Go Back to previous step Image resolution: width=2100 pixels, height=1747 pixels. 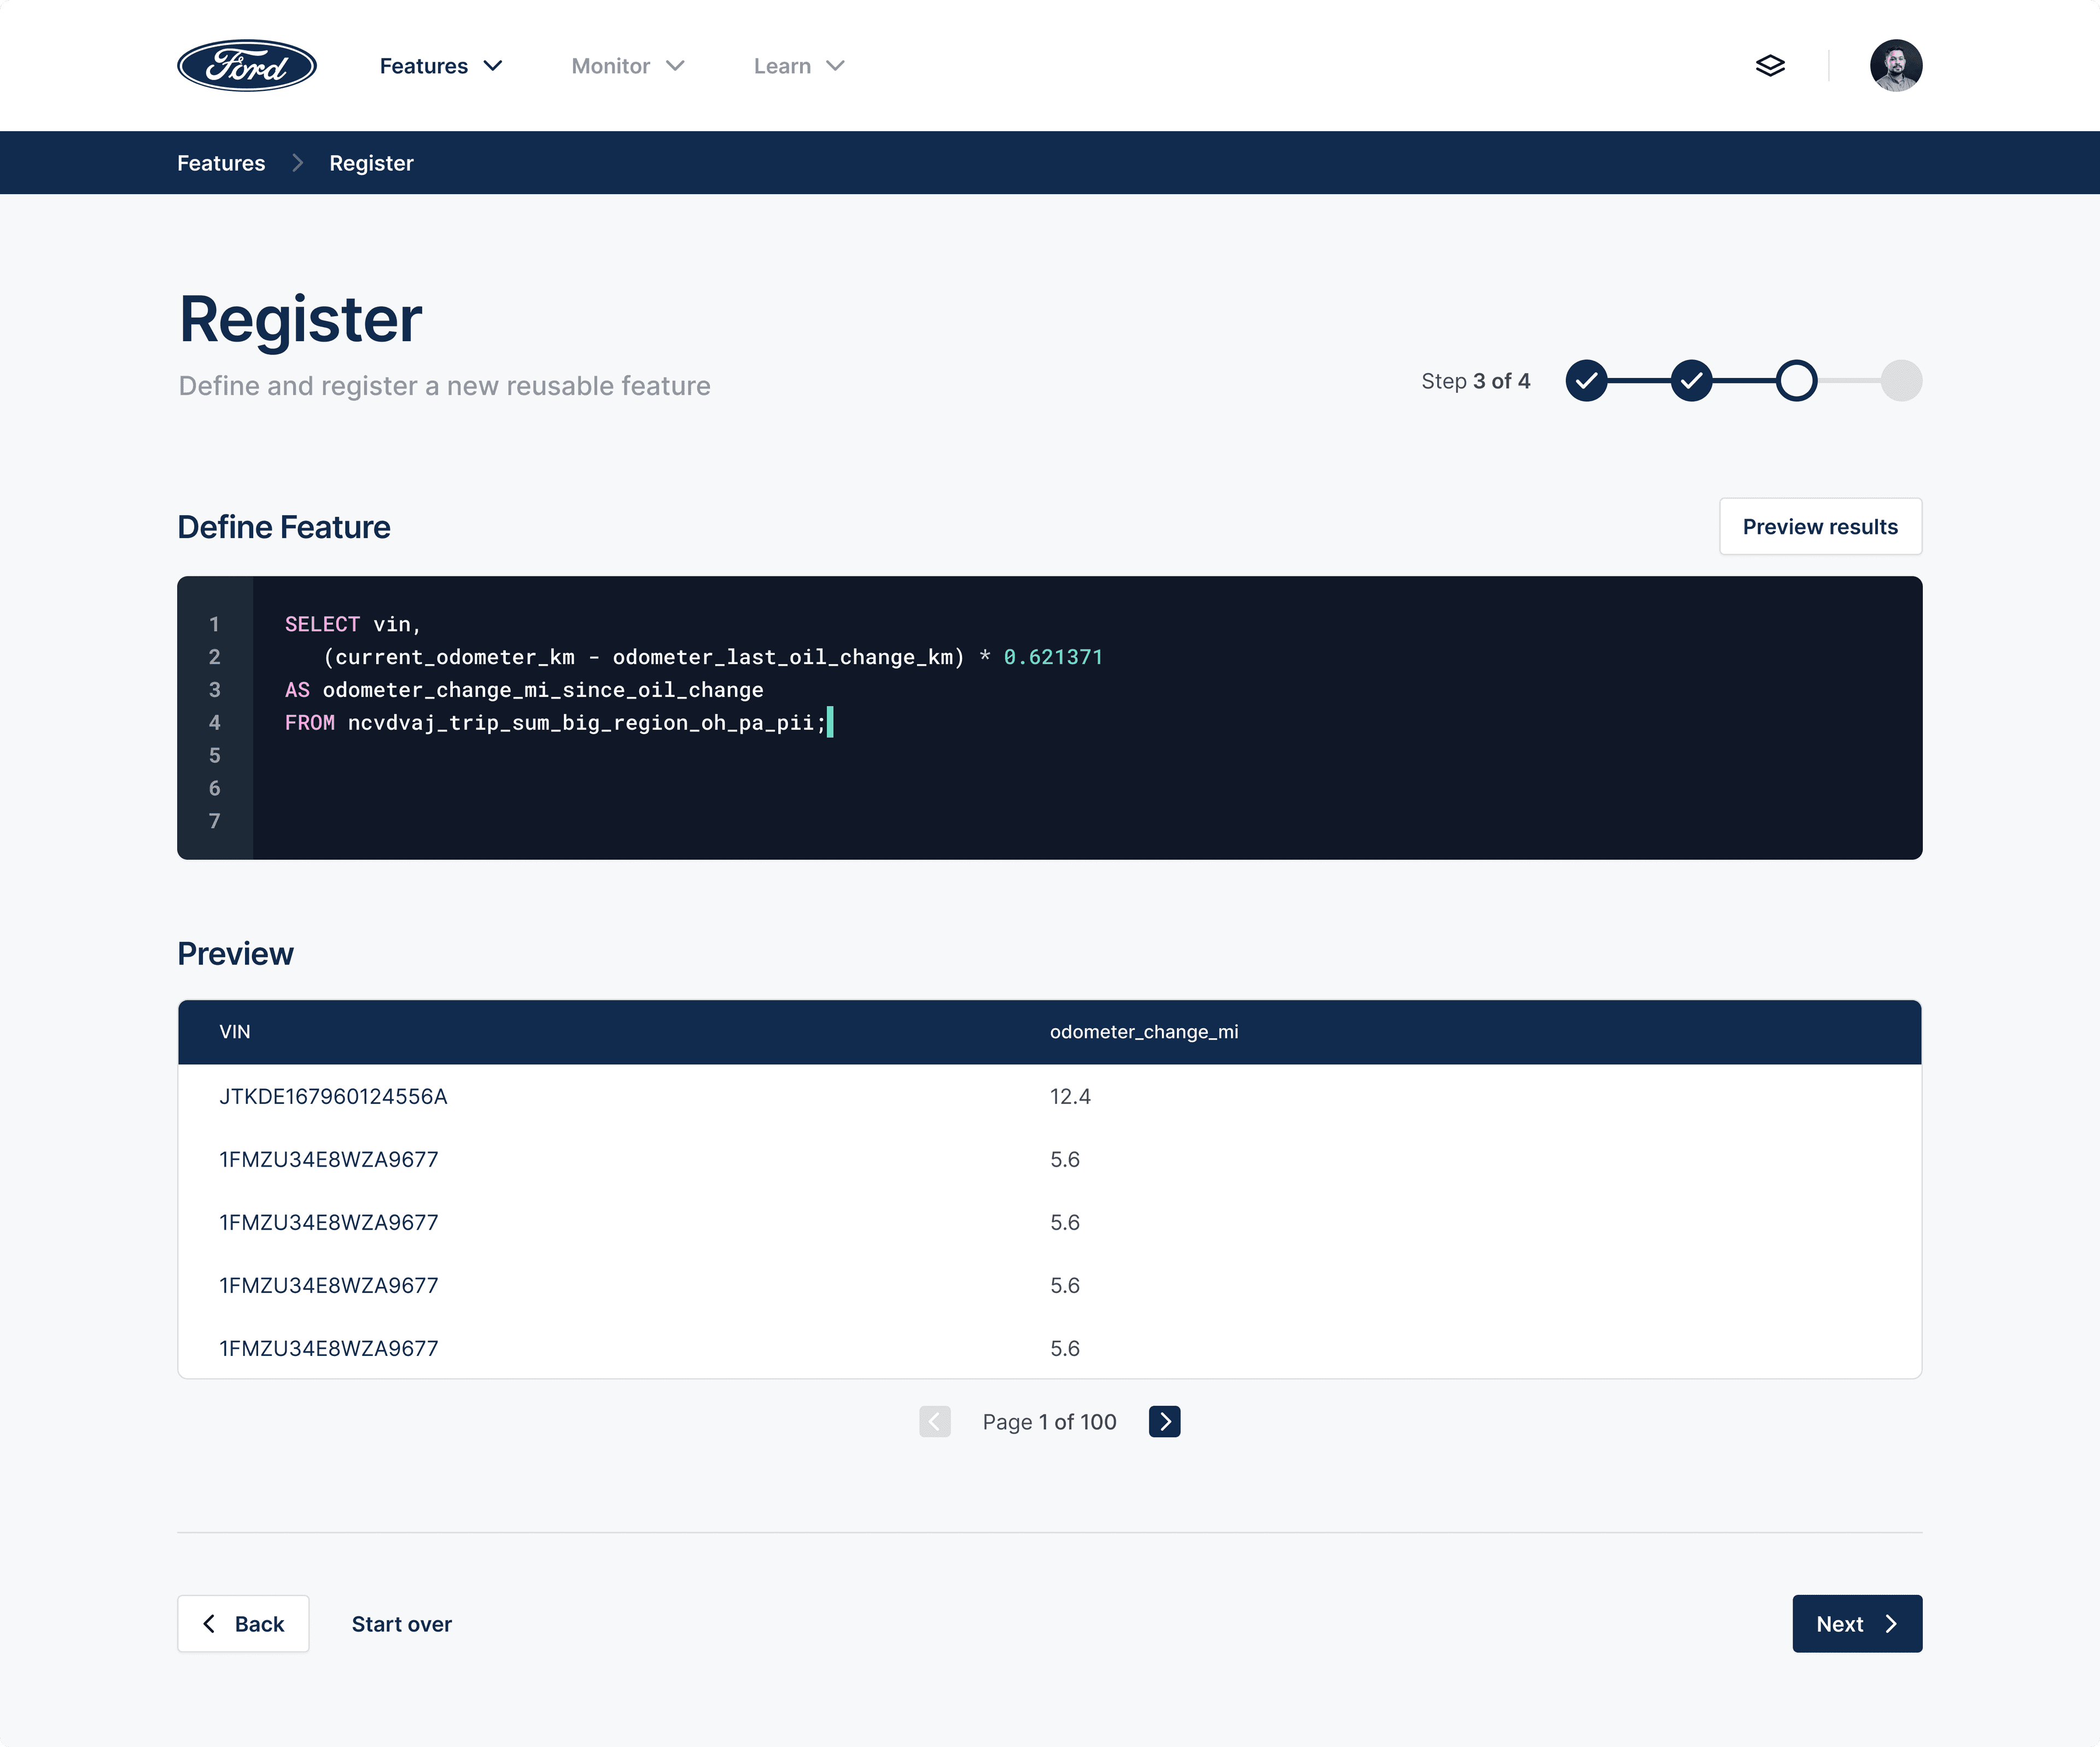243,1623
